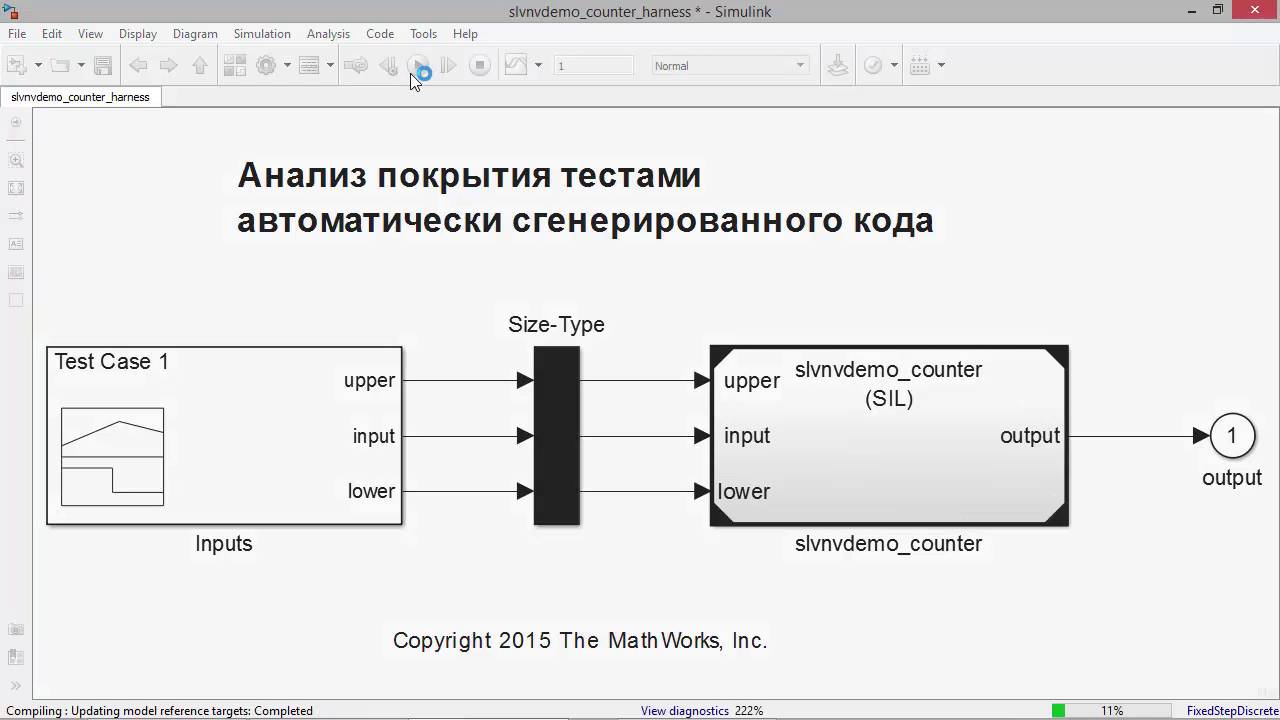Click the Compiling status message
The height and width of the screenshot is (720, 1280).
[x=160, y=711]
